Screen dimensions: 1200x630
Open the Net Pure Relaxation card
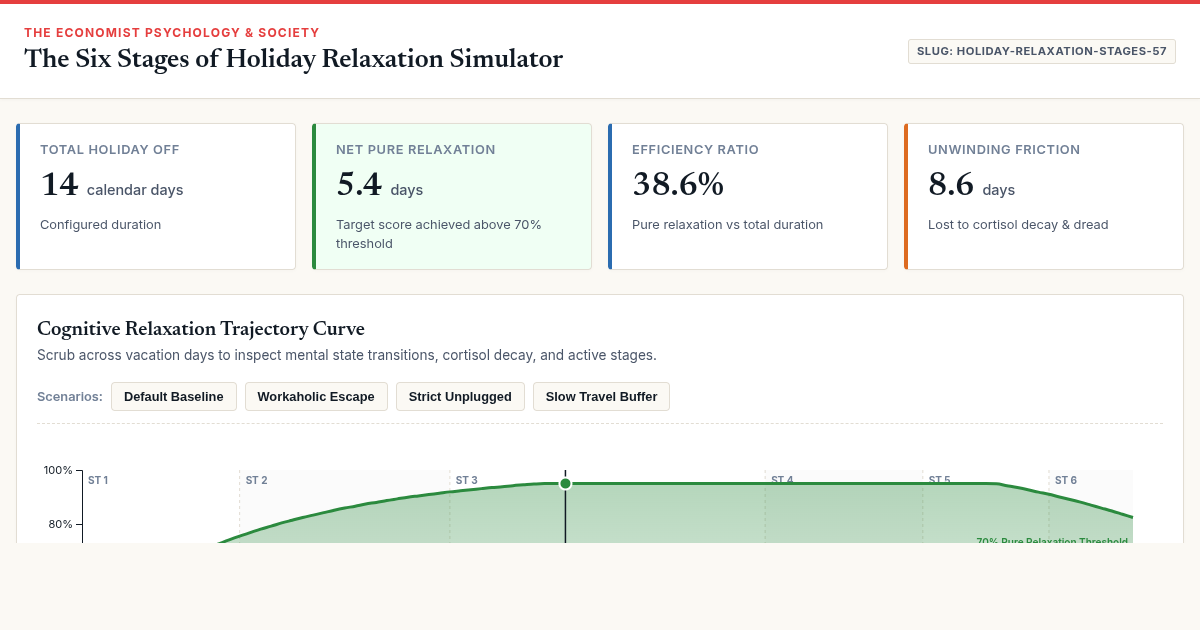[452, 196]
